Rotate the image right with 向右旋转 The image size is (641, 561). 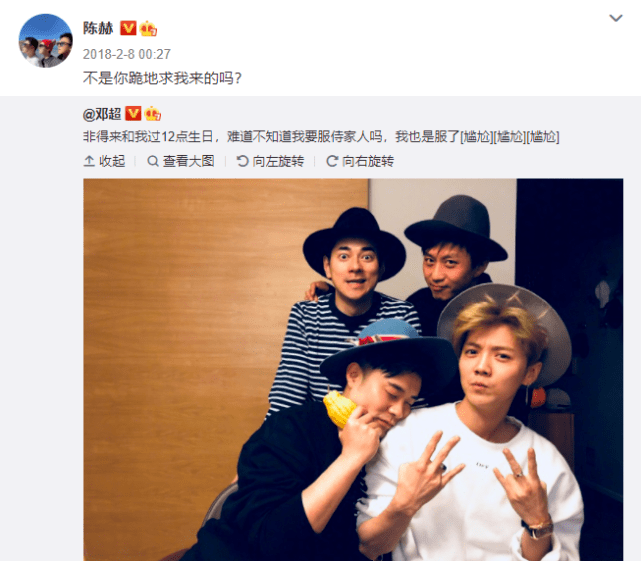pos(360,161)
